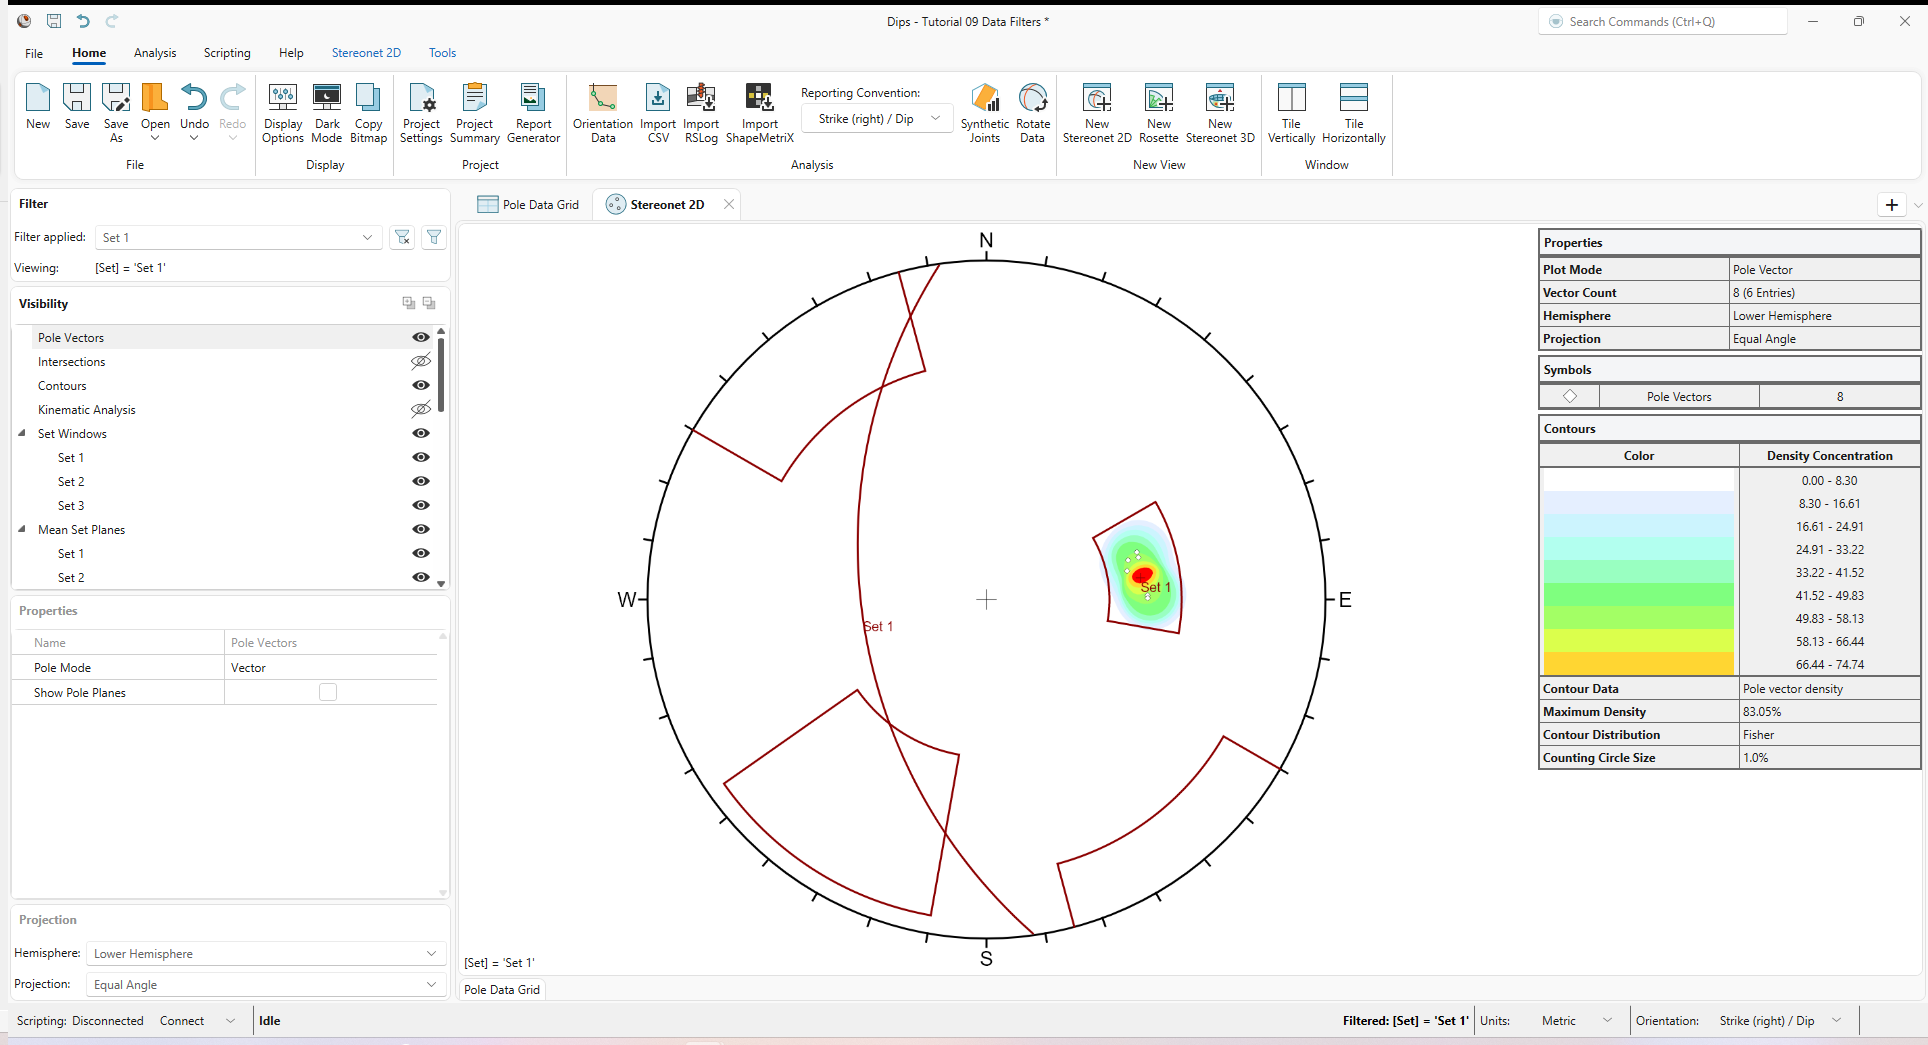Open the Synthetic Joints tool
Screen dimensions: 1928x1045
[x=984, y=110]
